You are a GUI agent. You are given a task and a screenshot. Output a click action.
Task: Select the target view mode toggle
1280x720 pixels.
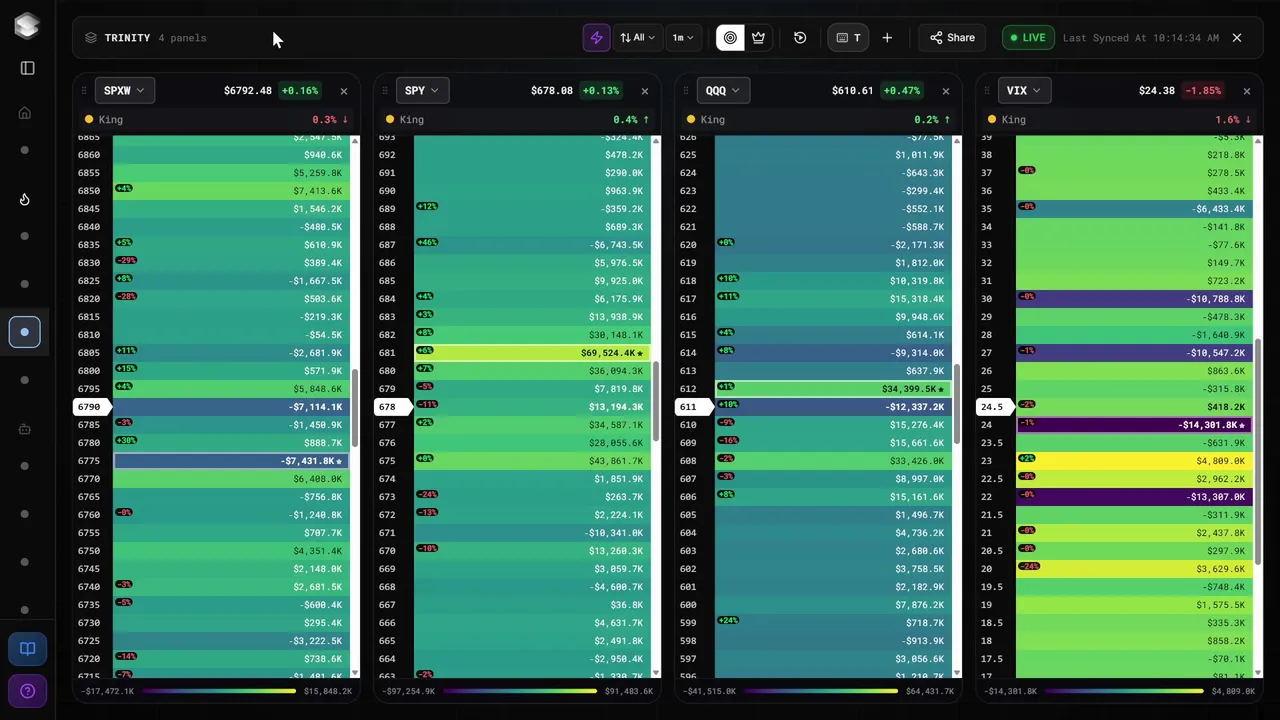pos(730,38)
